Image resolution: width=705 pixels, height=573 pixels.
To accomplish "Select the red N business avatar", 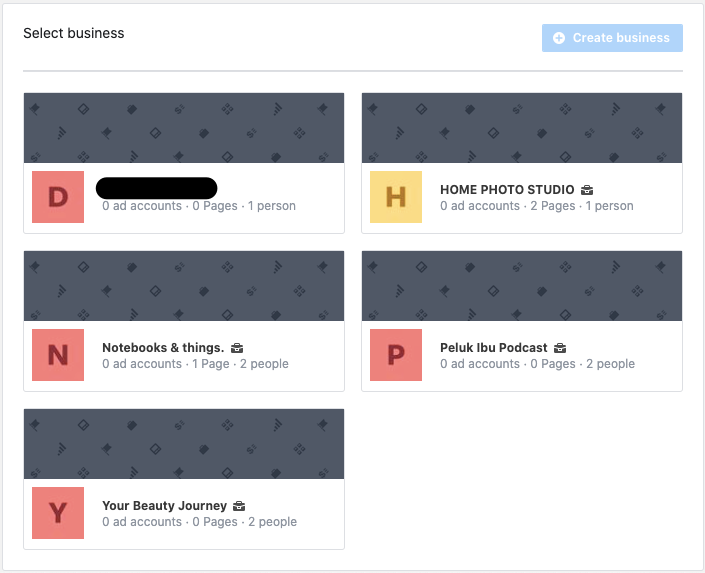I will click(x=58, y=355).
